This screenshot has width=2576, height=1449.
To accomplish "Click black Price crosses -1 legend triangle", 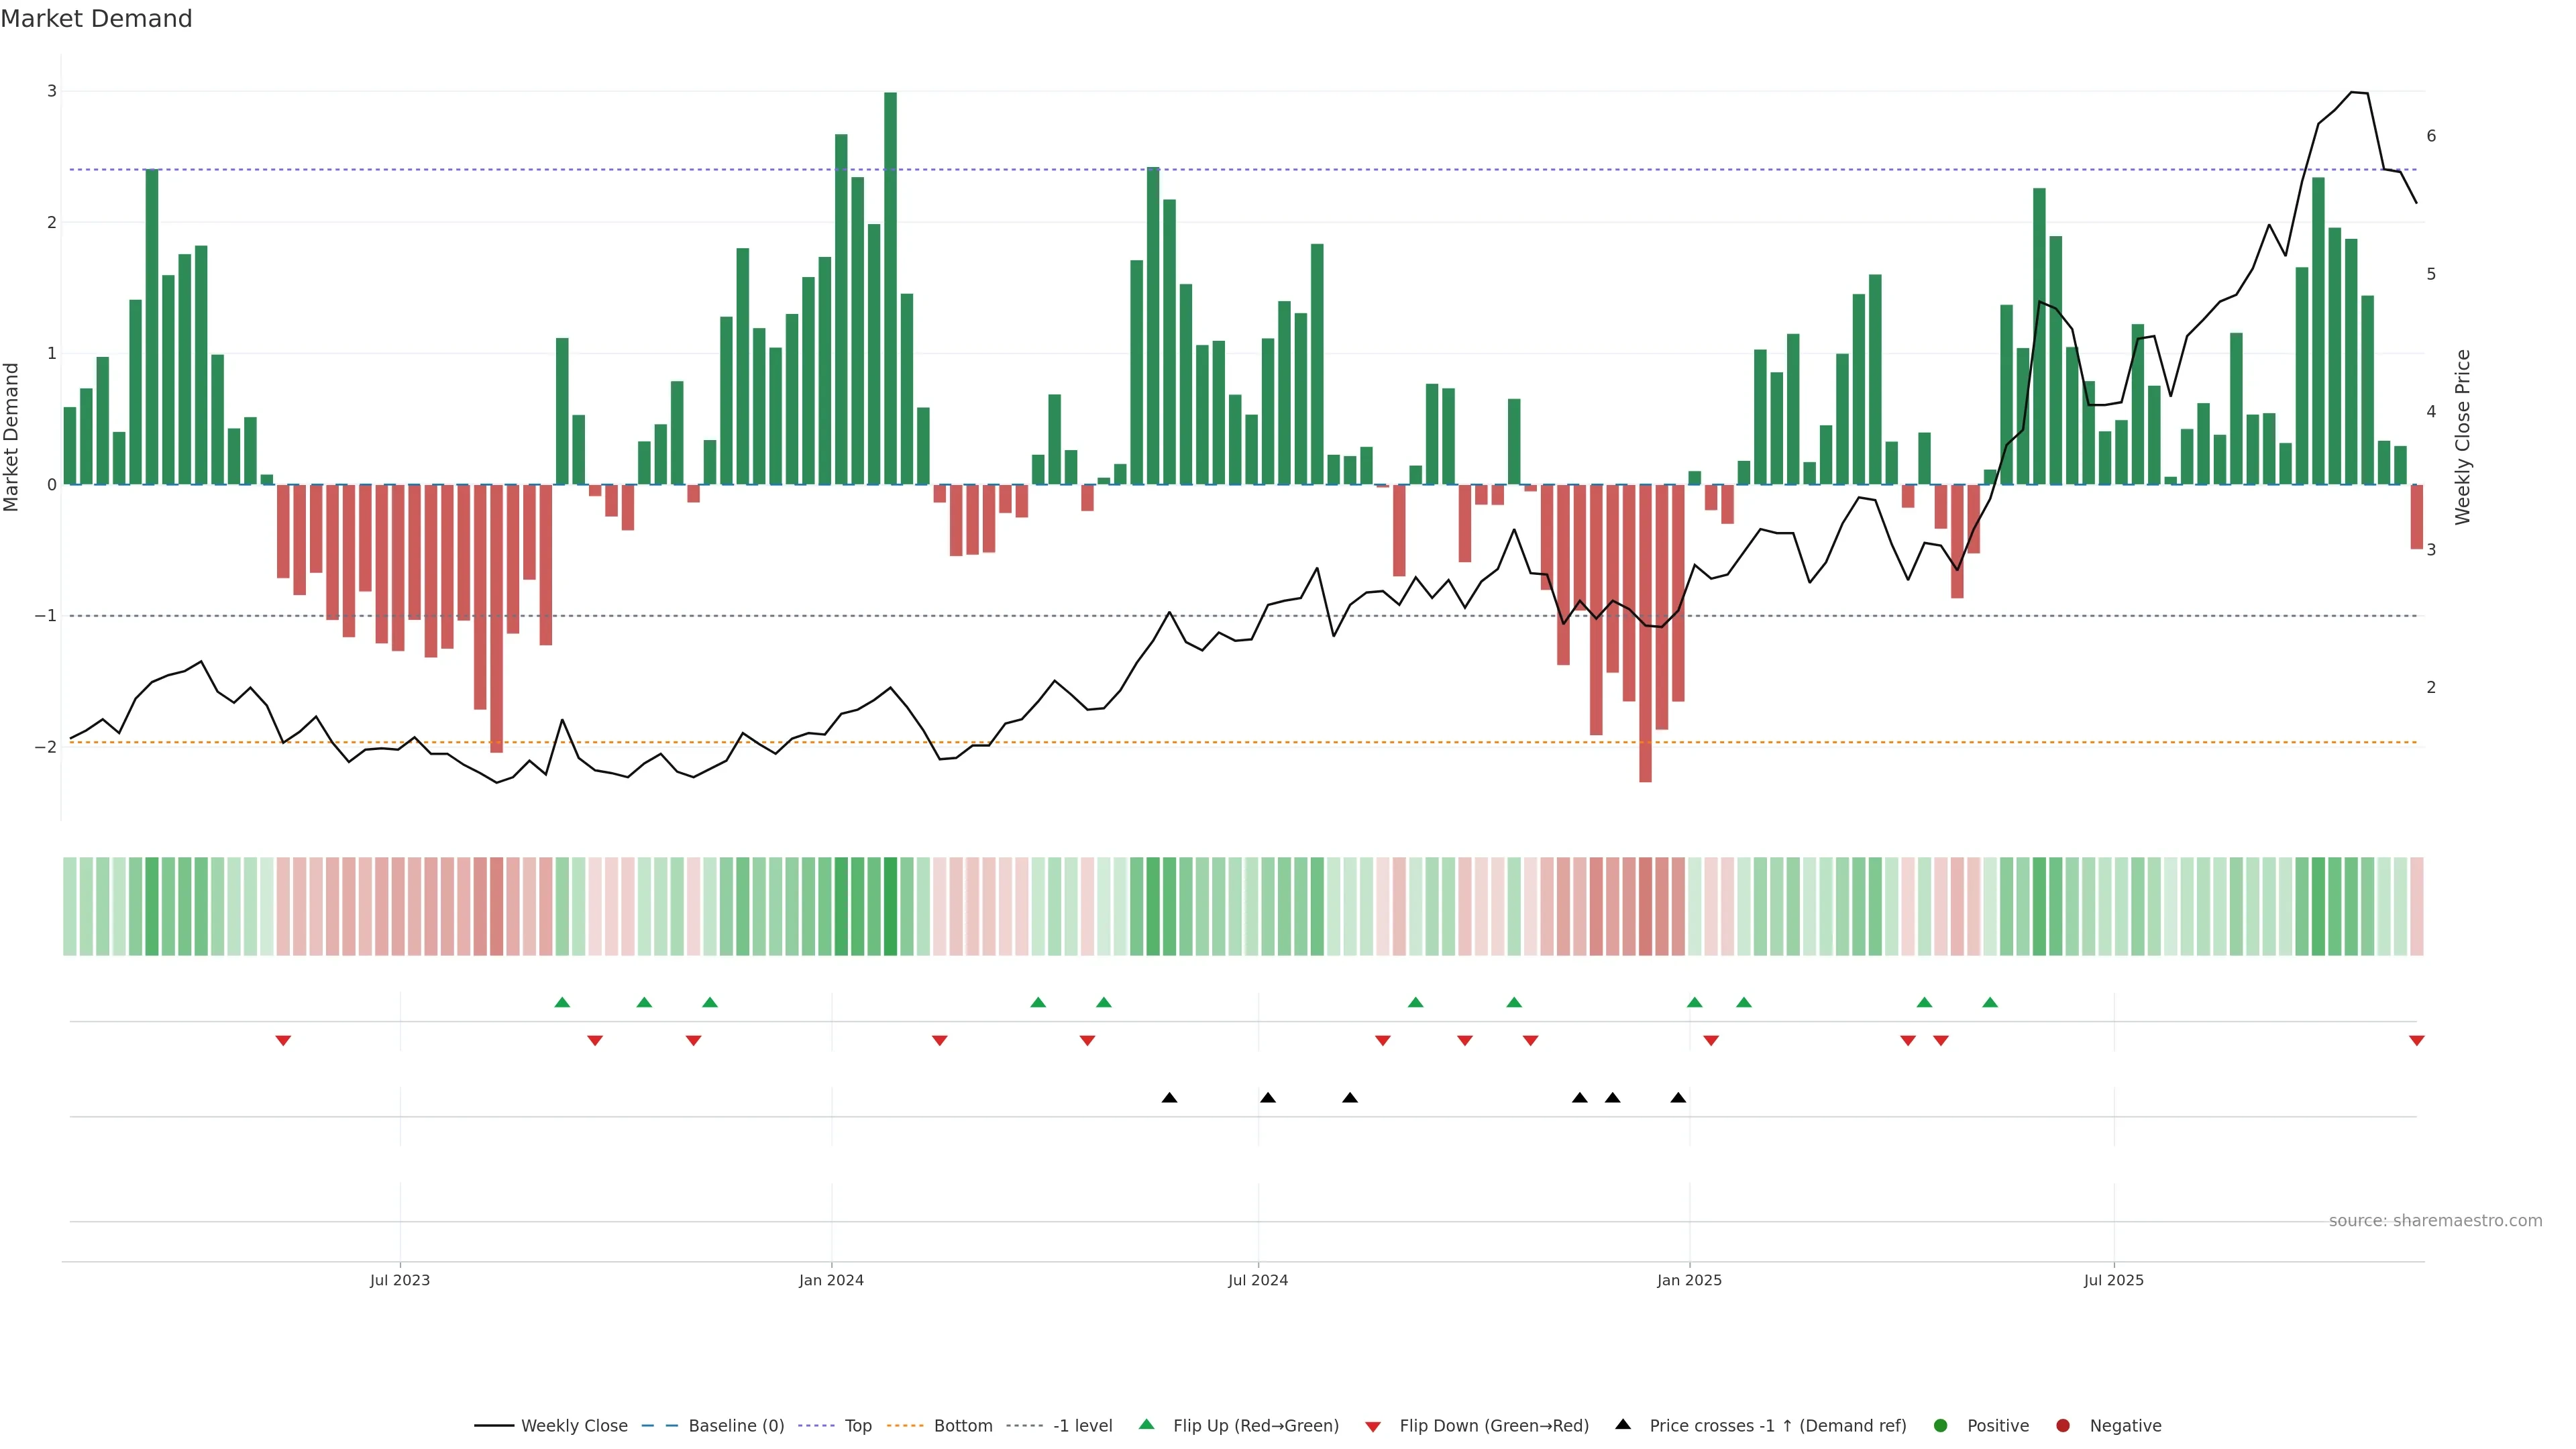I will (x=1623, y=1425).
